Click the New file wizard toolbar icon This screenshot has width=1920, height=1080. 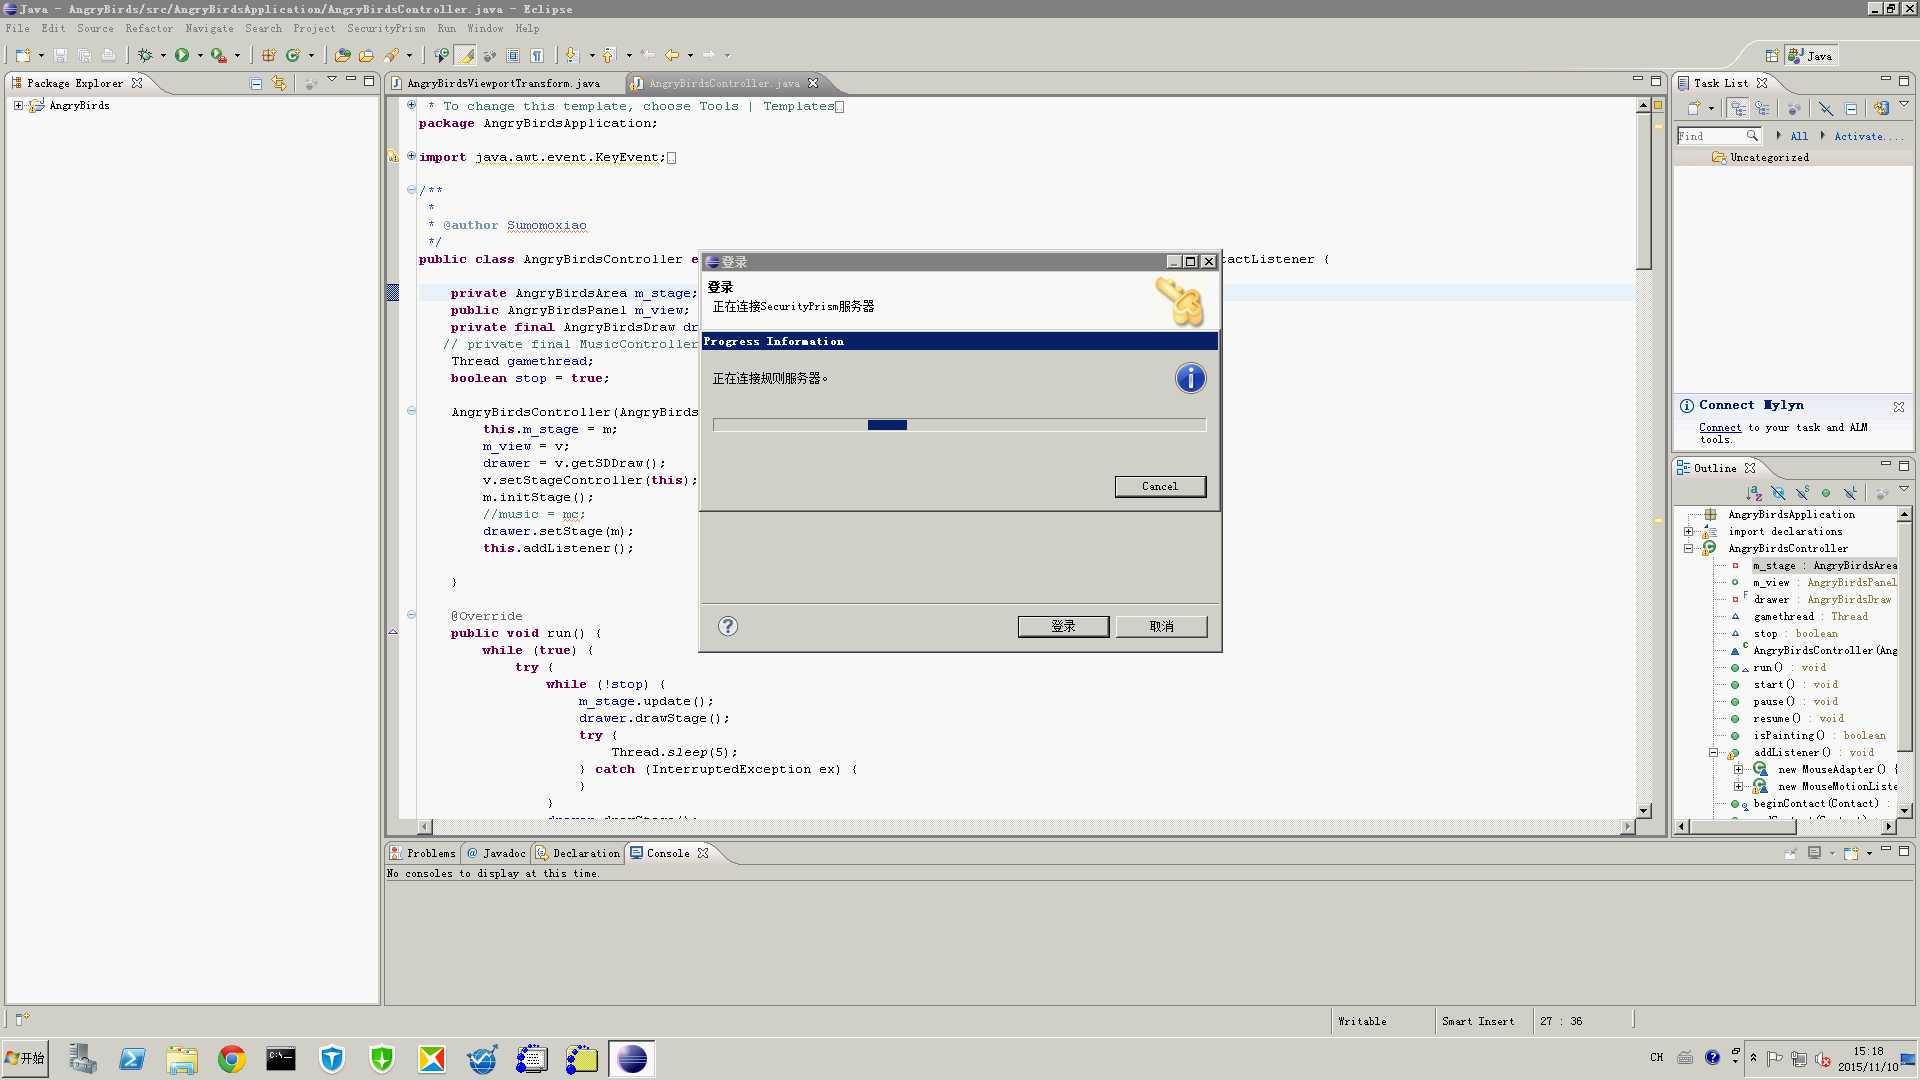pyautogui.click(x=23, y=55)
